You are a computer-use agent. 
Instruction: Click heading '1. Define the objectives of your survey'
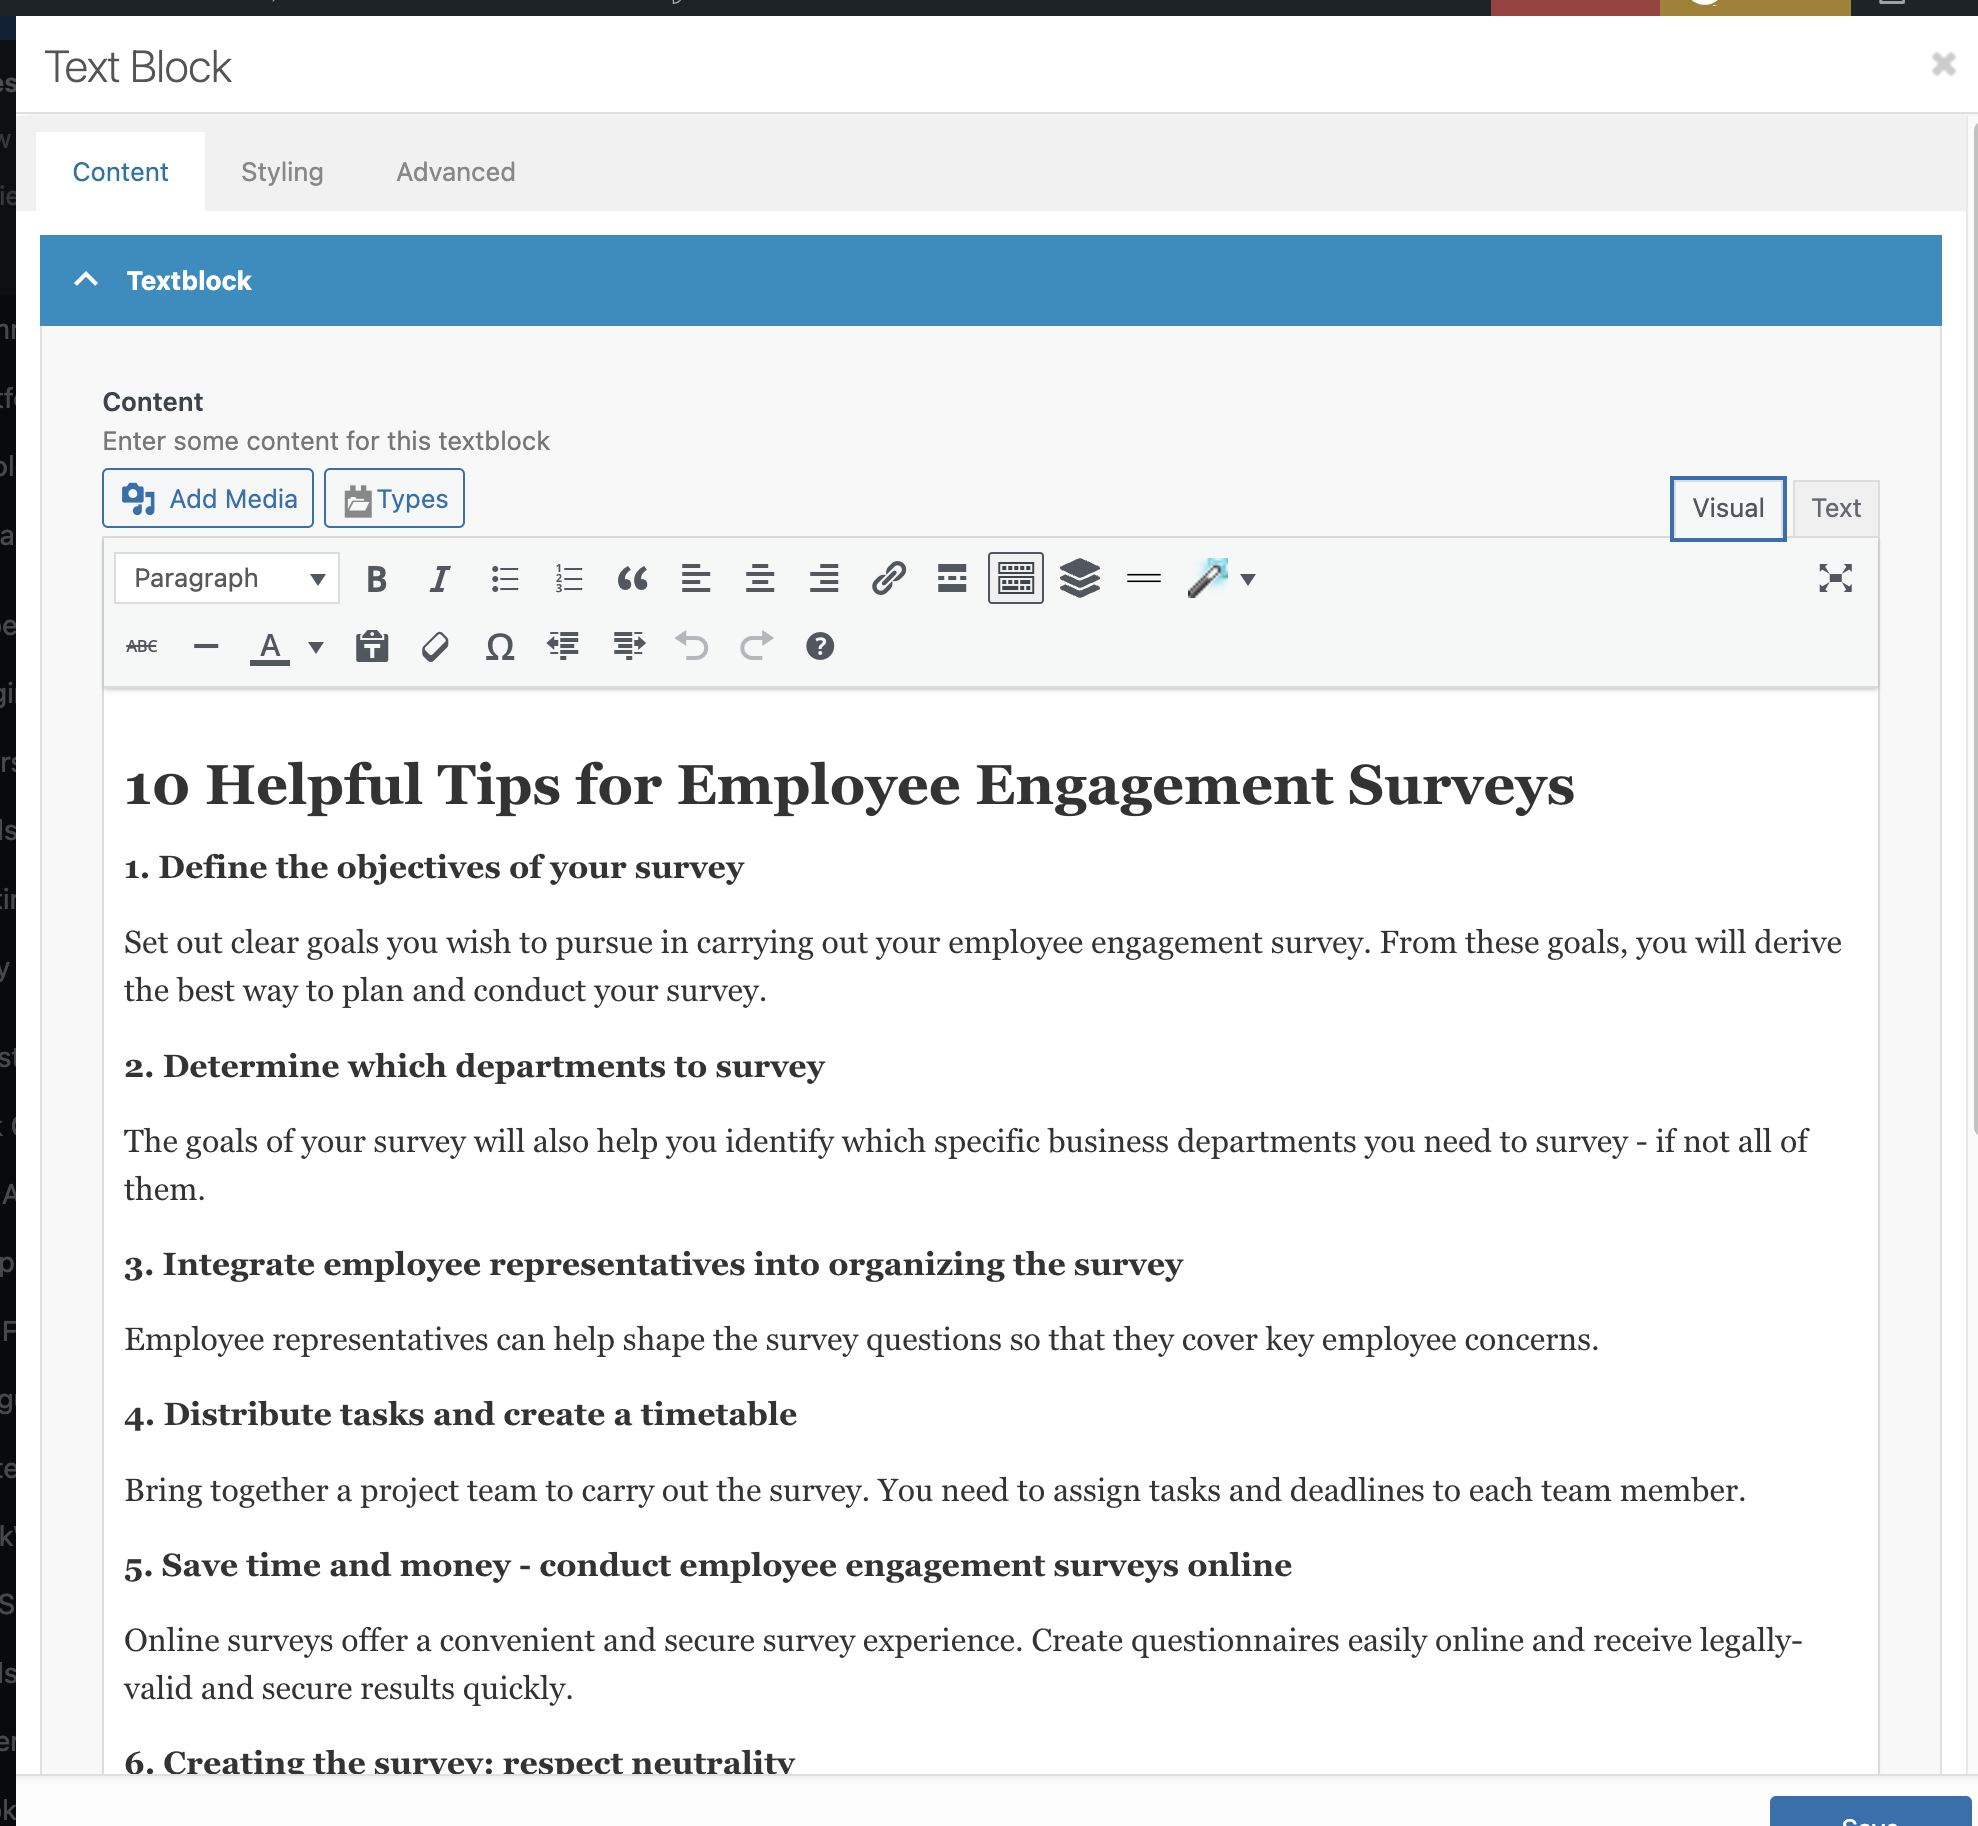pyautogui.click(x=434, y=867)
